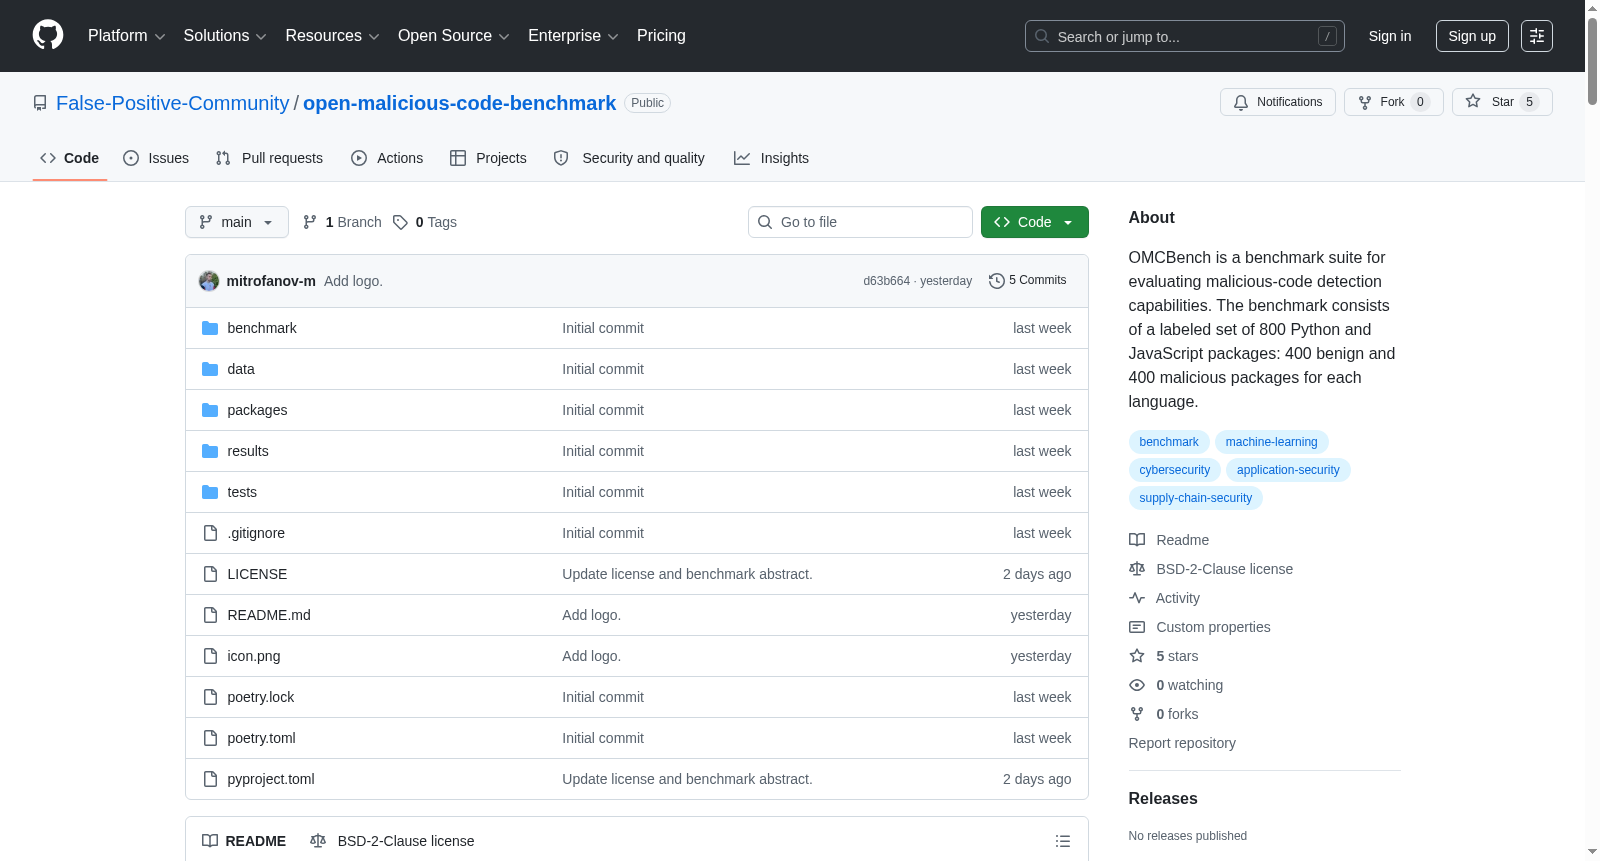The width and height of the screenshot is (1600, 861).
Task: Expand the green Code clone dropdown
Action: 1035,222
